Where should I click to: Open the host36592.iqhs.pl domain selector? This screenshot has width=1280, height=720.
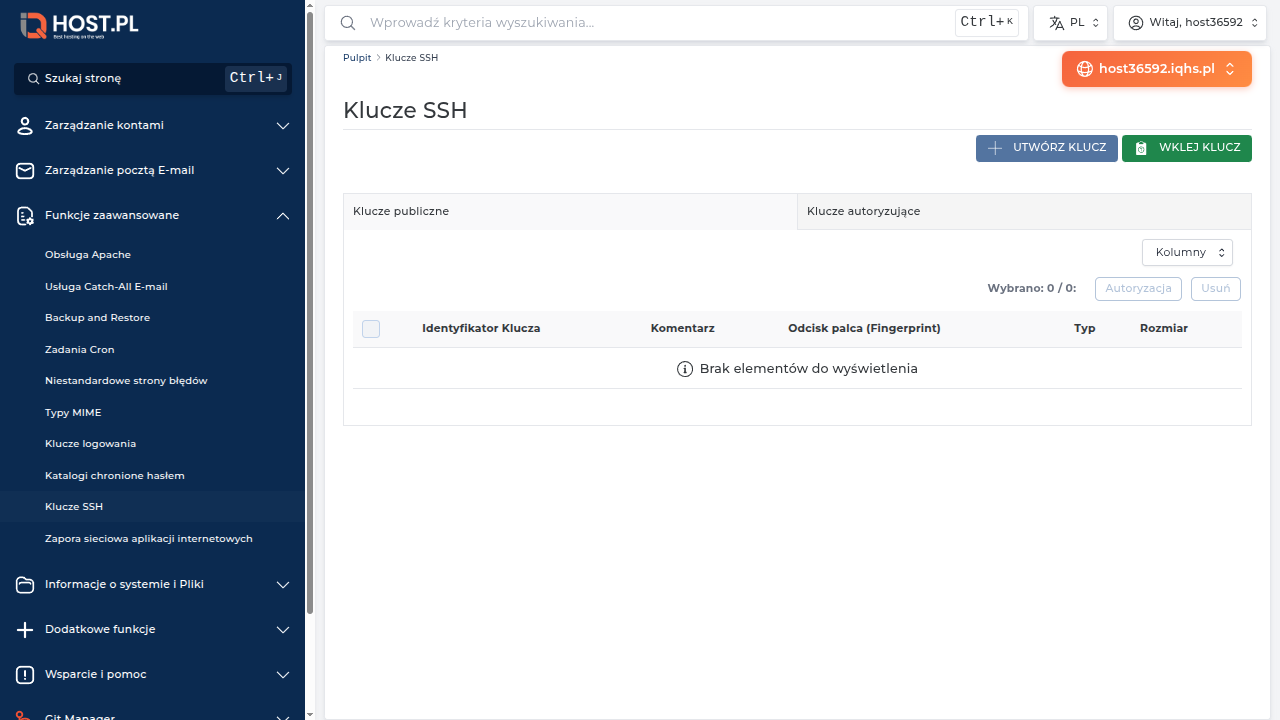click(1157, 69)
